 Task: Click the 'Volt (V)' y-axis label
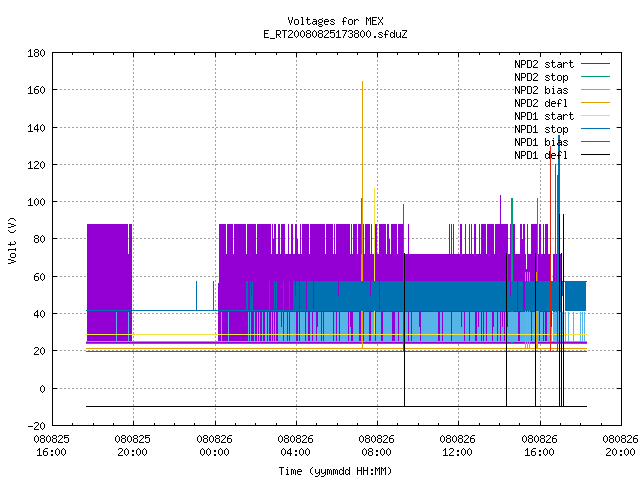click(x=12, y=241)
